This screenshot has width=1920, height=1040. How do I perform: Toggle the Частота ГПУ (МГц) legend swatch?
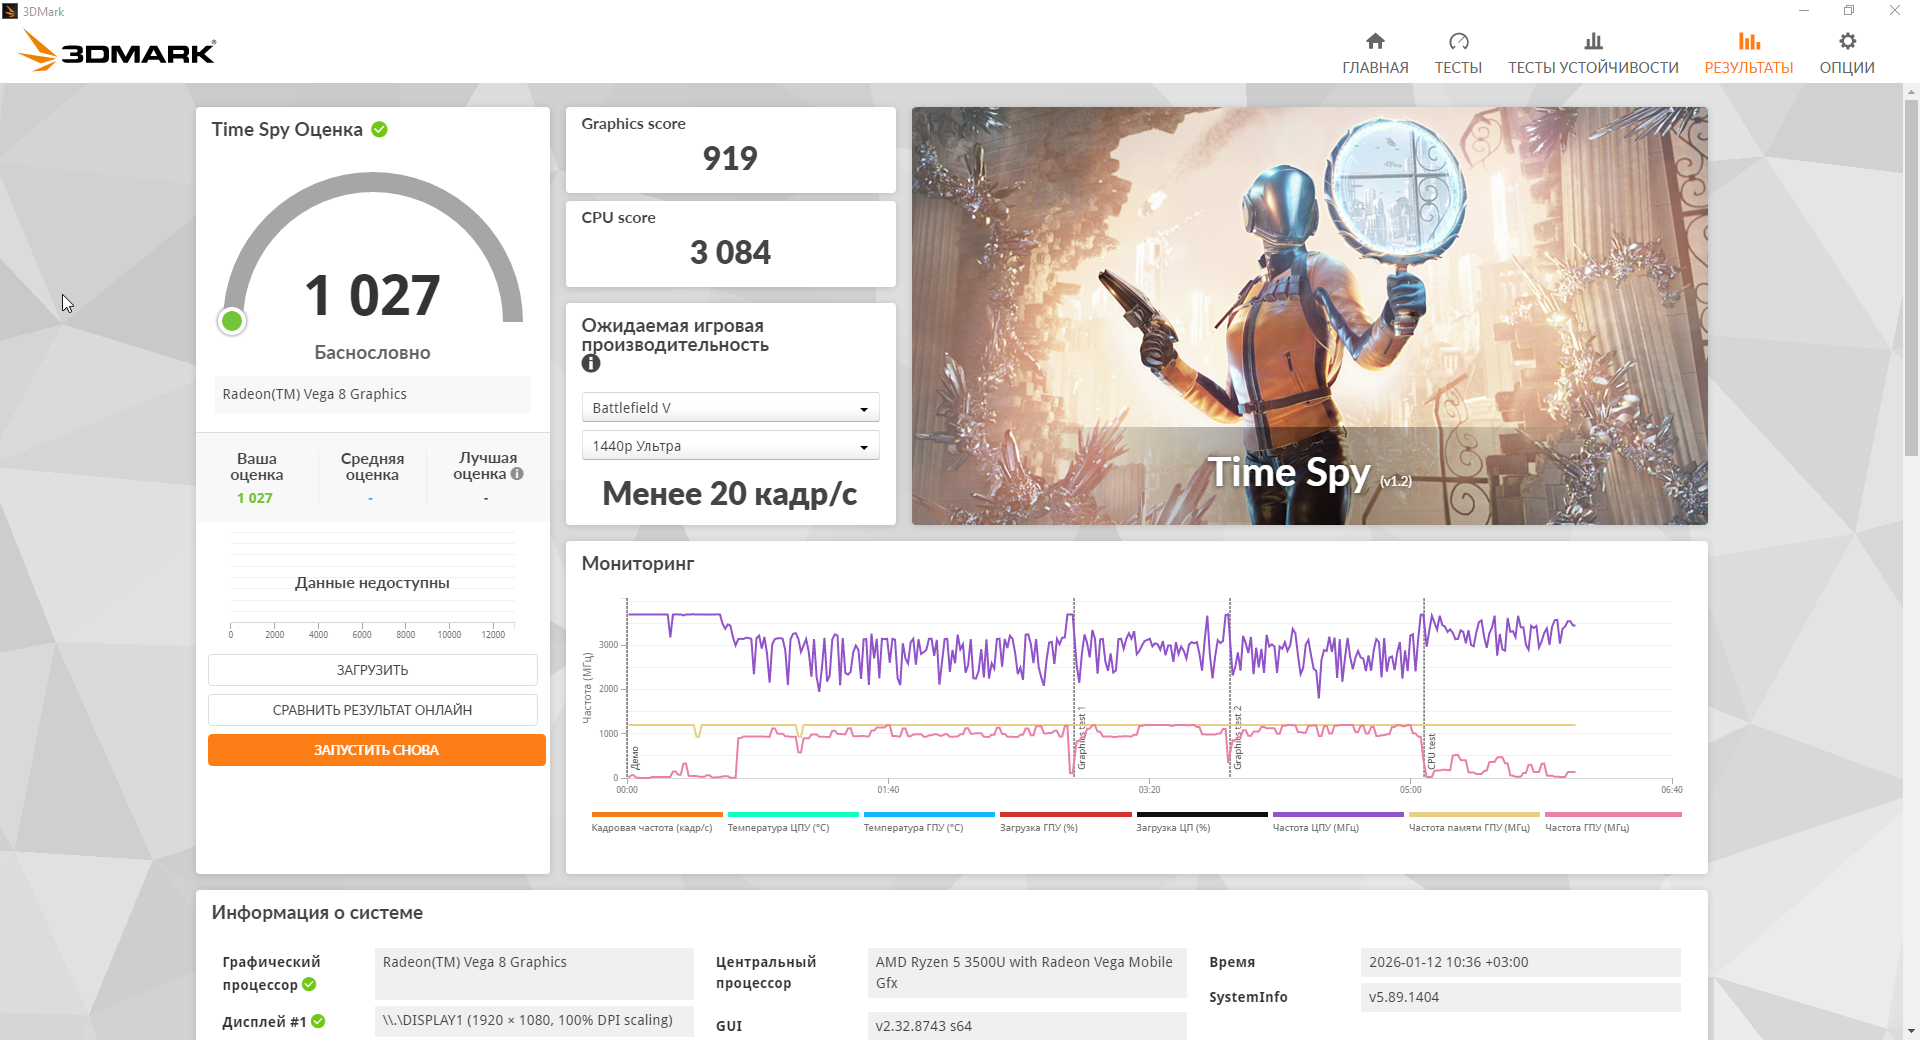[x=1613, y=815]
